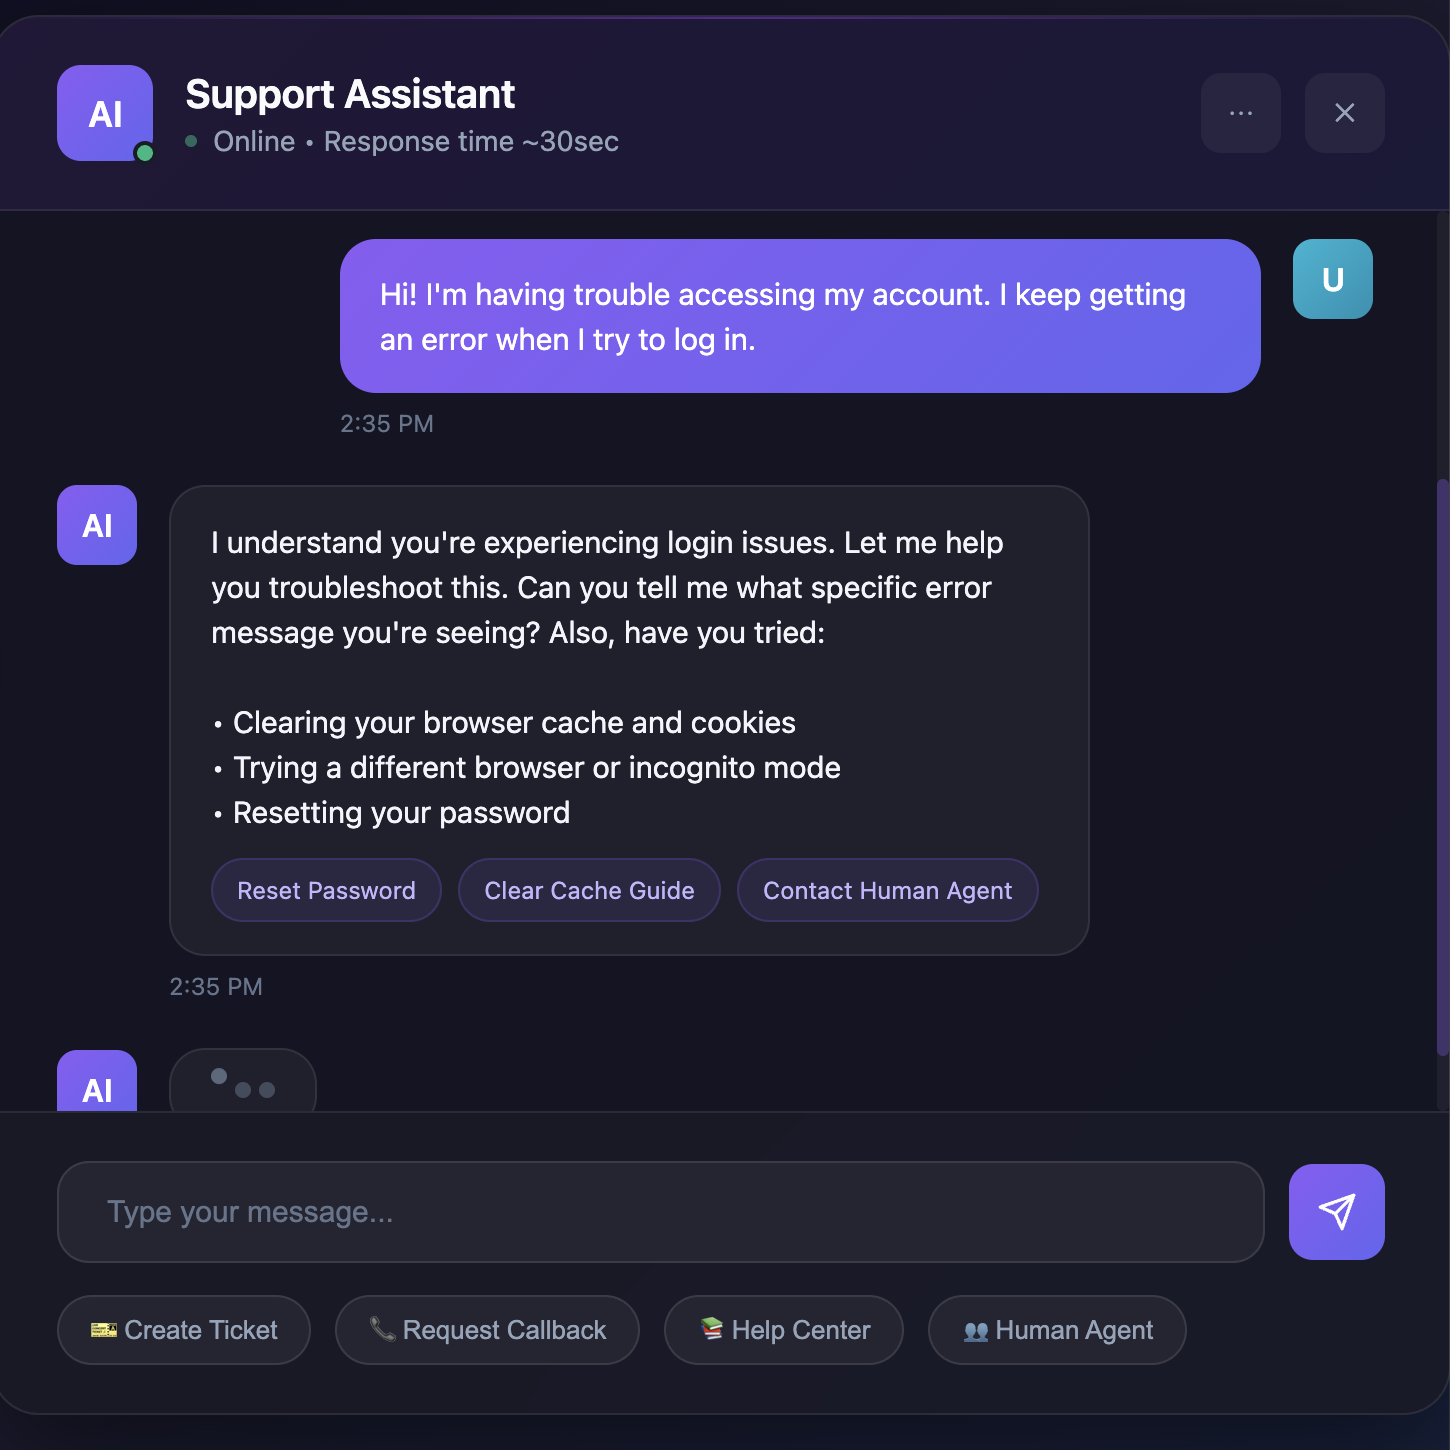Toggle the online status indicator dot
Viewport: 1450px width, 1450px height.
[x=192, y=142]
